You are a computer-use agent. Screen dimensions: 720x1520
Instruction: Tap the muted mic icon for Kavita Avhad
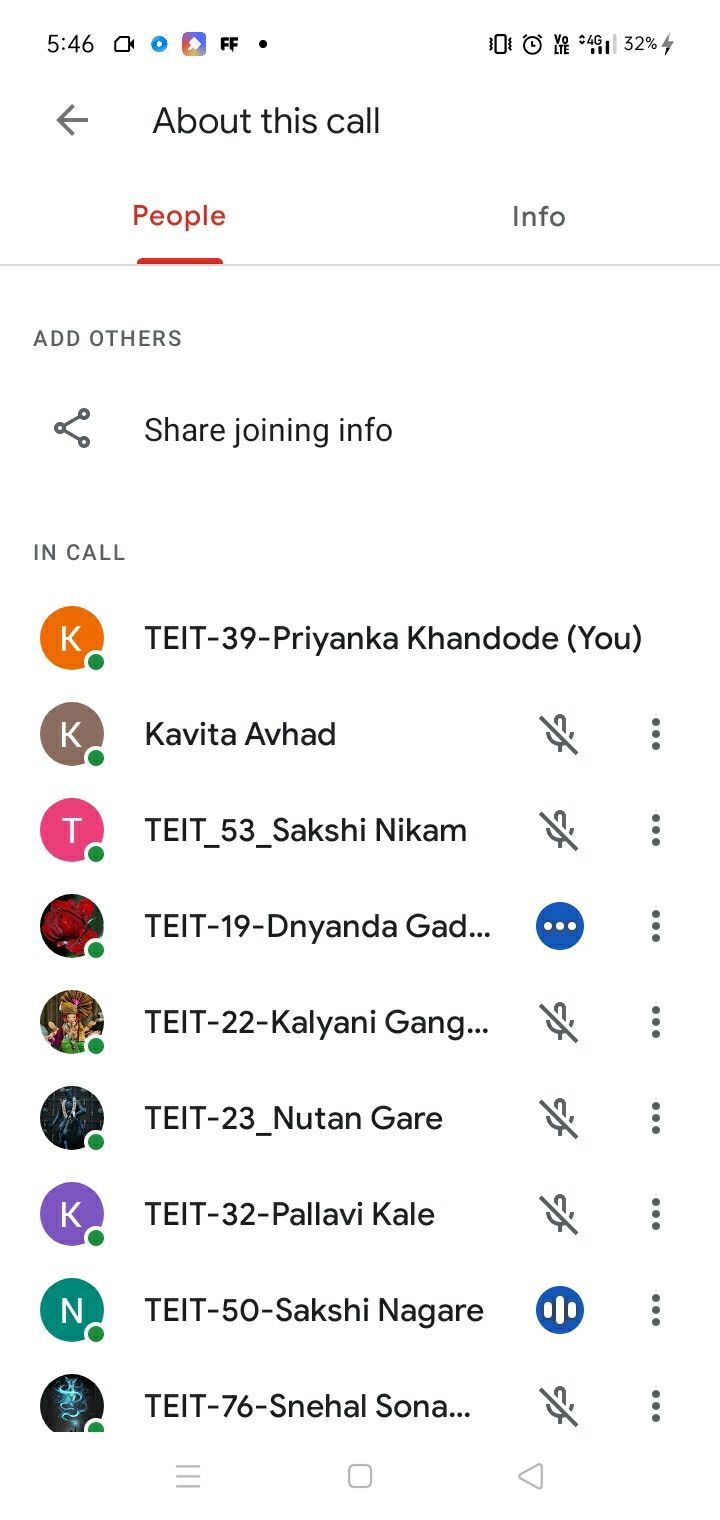(x=560, y=734)
